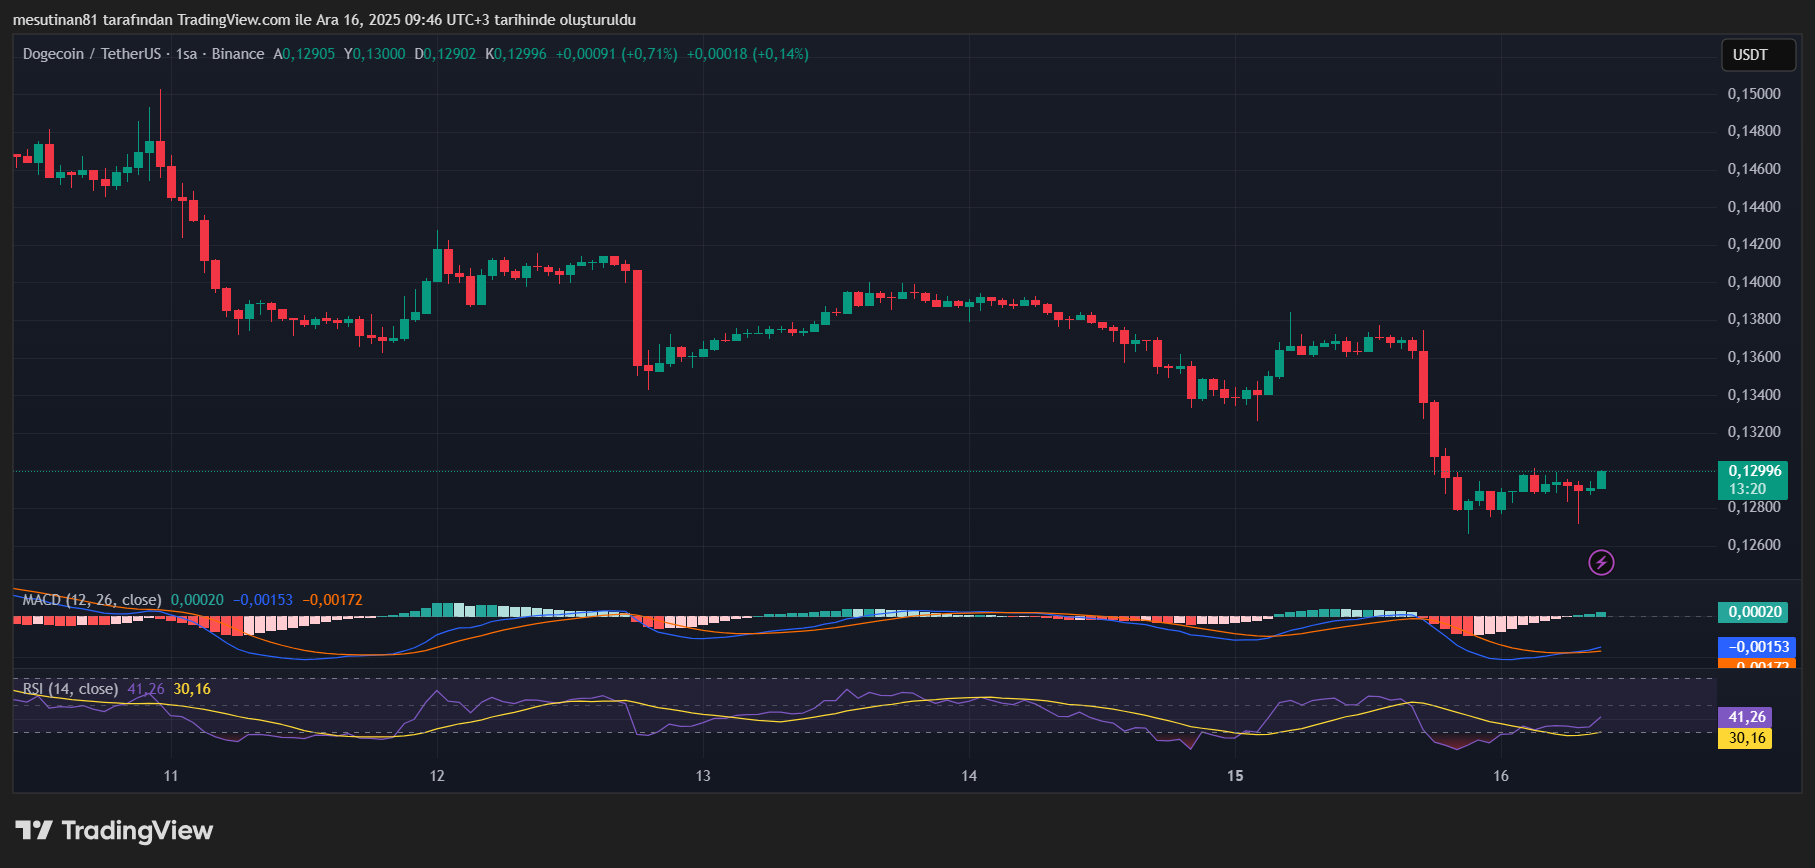
Task: Click the TradingView logo icon at bottom
Action: (x=33, y=830)
